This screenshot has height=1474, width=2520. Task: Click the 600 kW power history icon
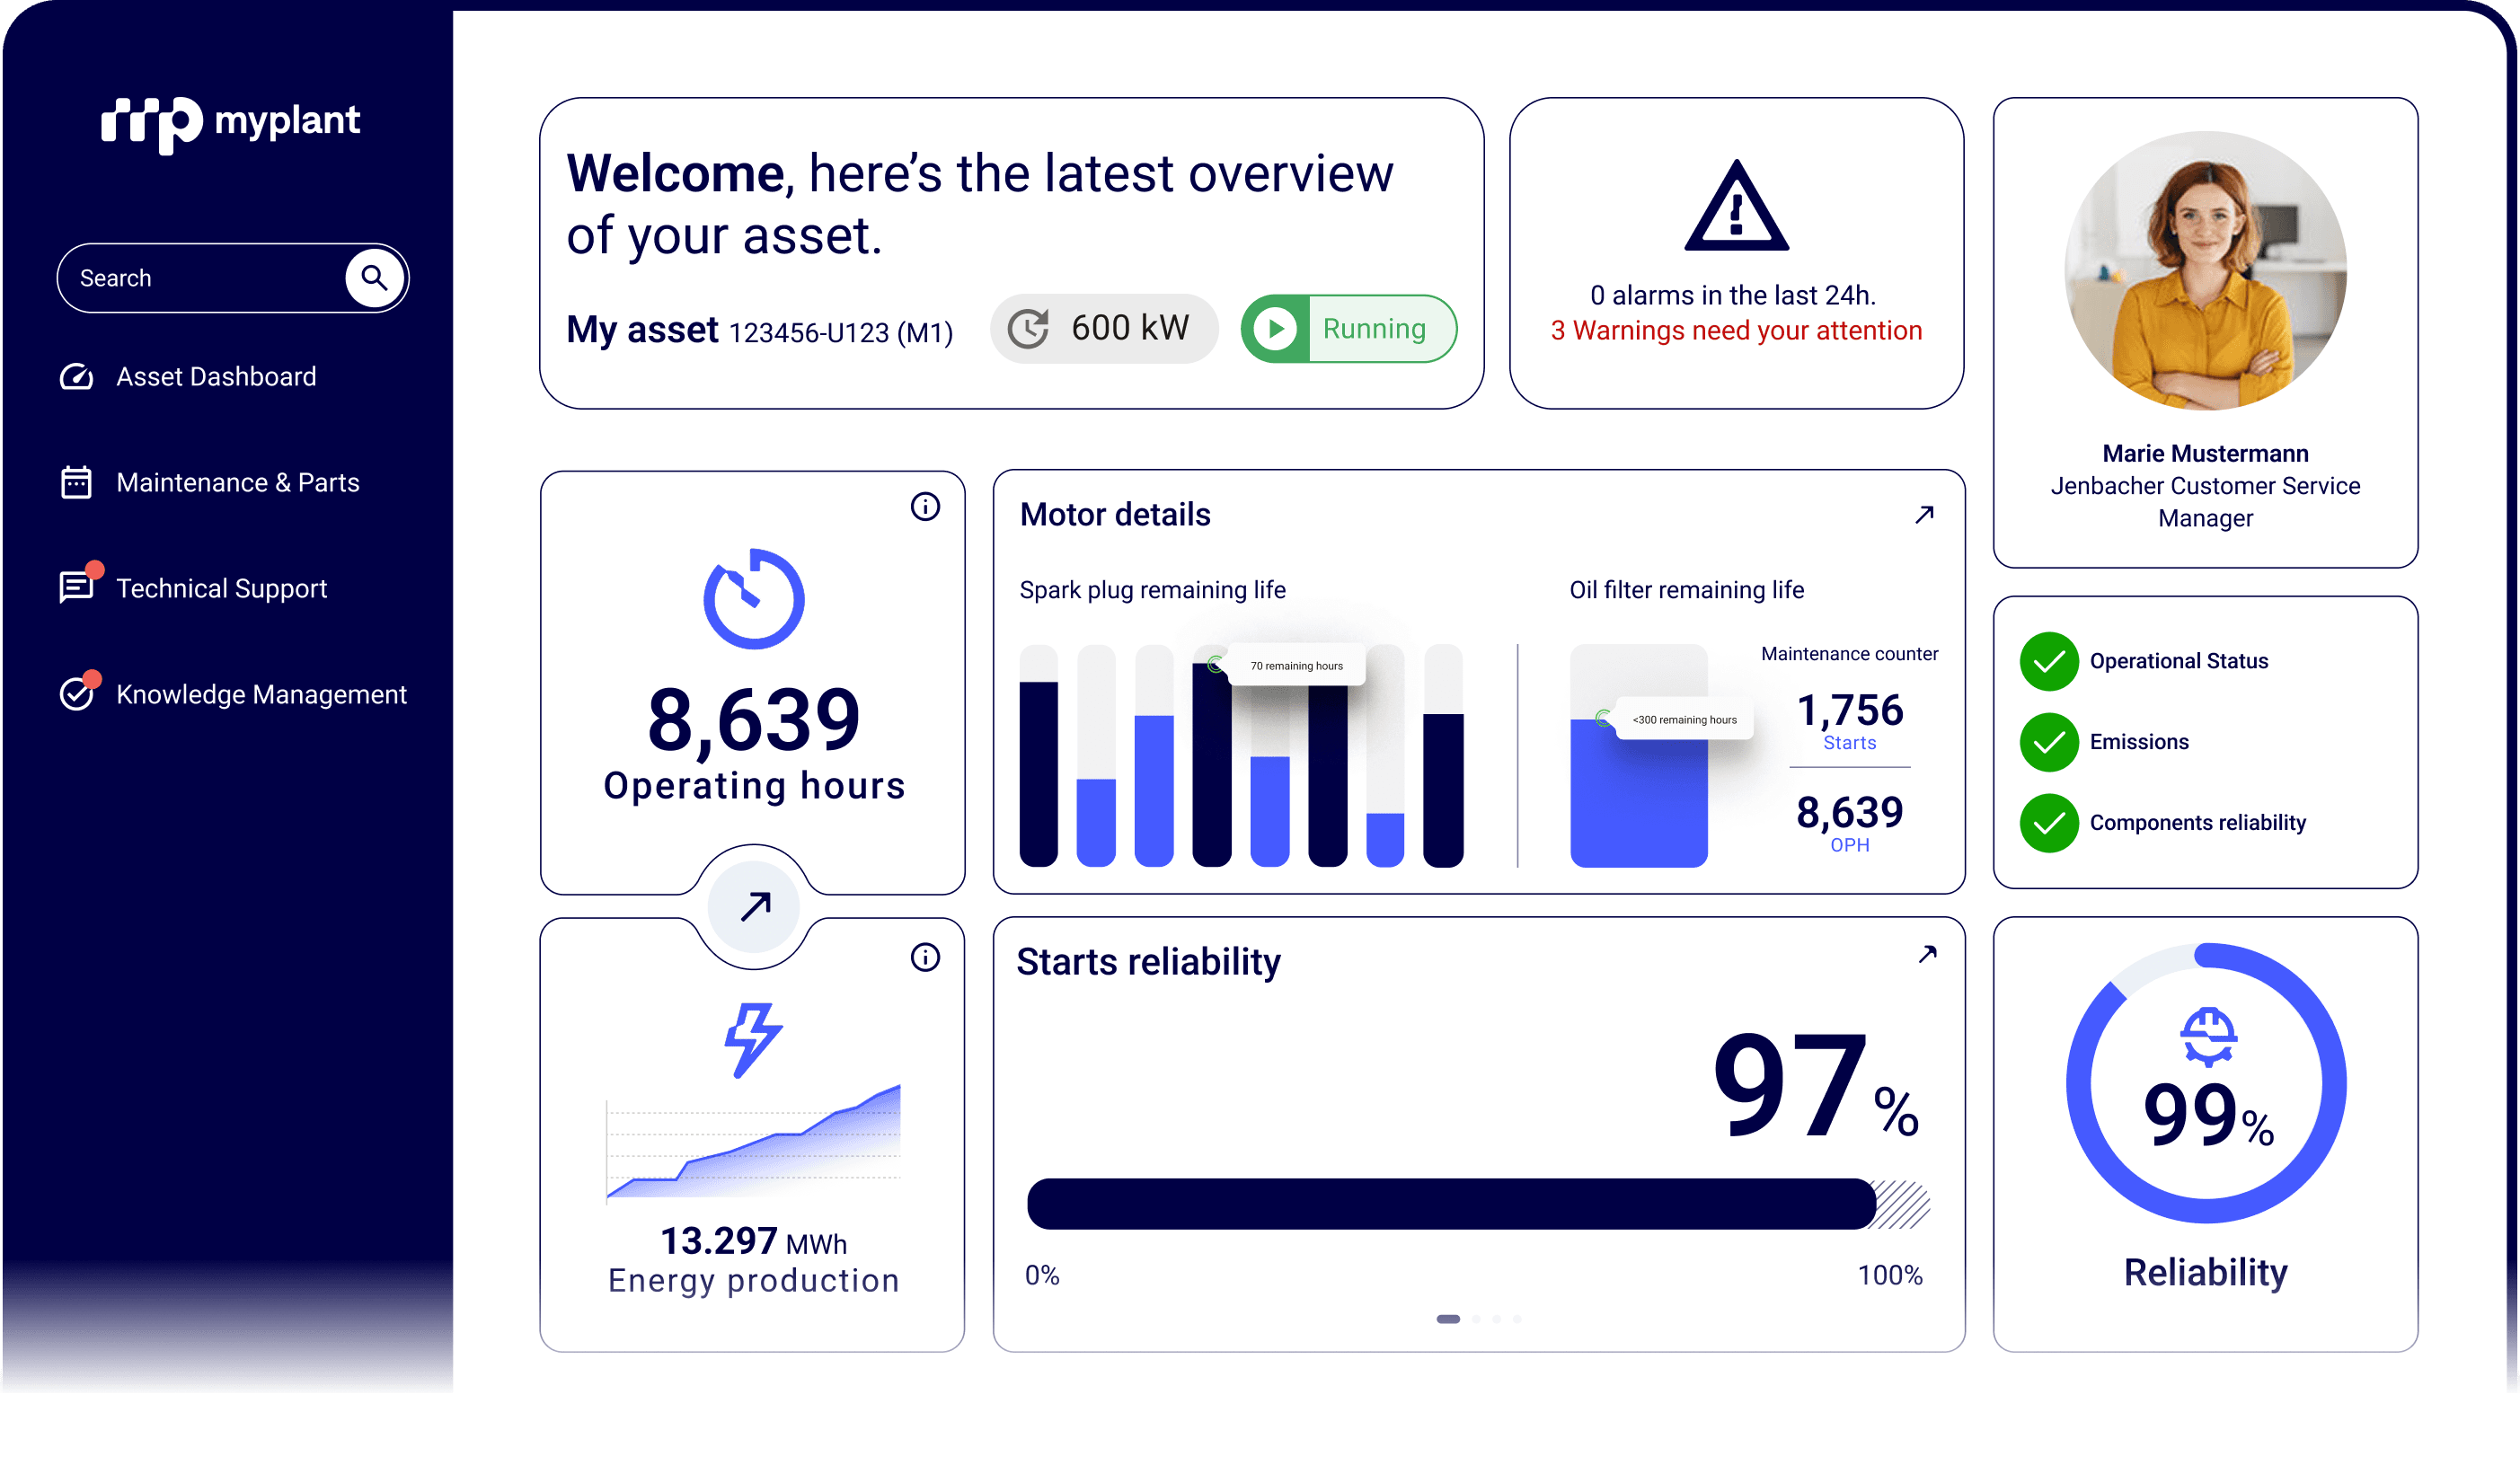tap(1028, 328)
